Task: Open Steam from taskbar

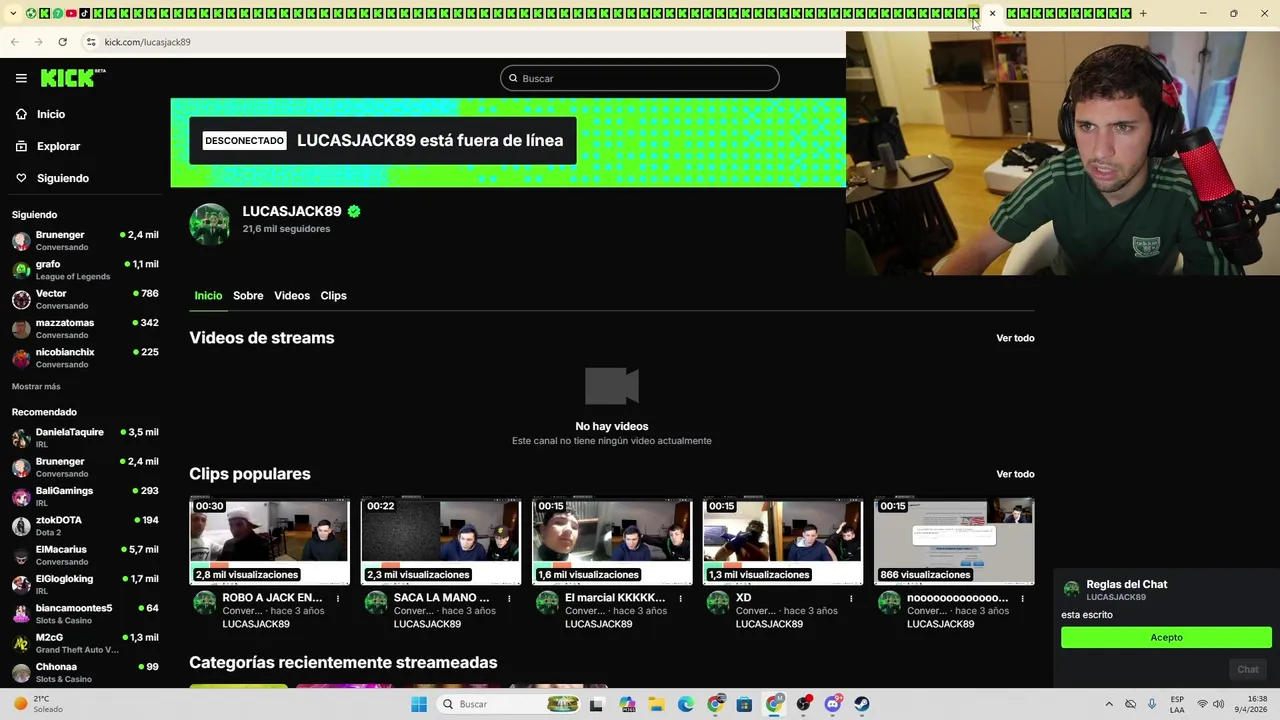Action: pos(862,704)
